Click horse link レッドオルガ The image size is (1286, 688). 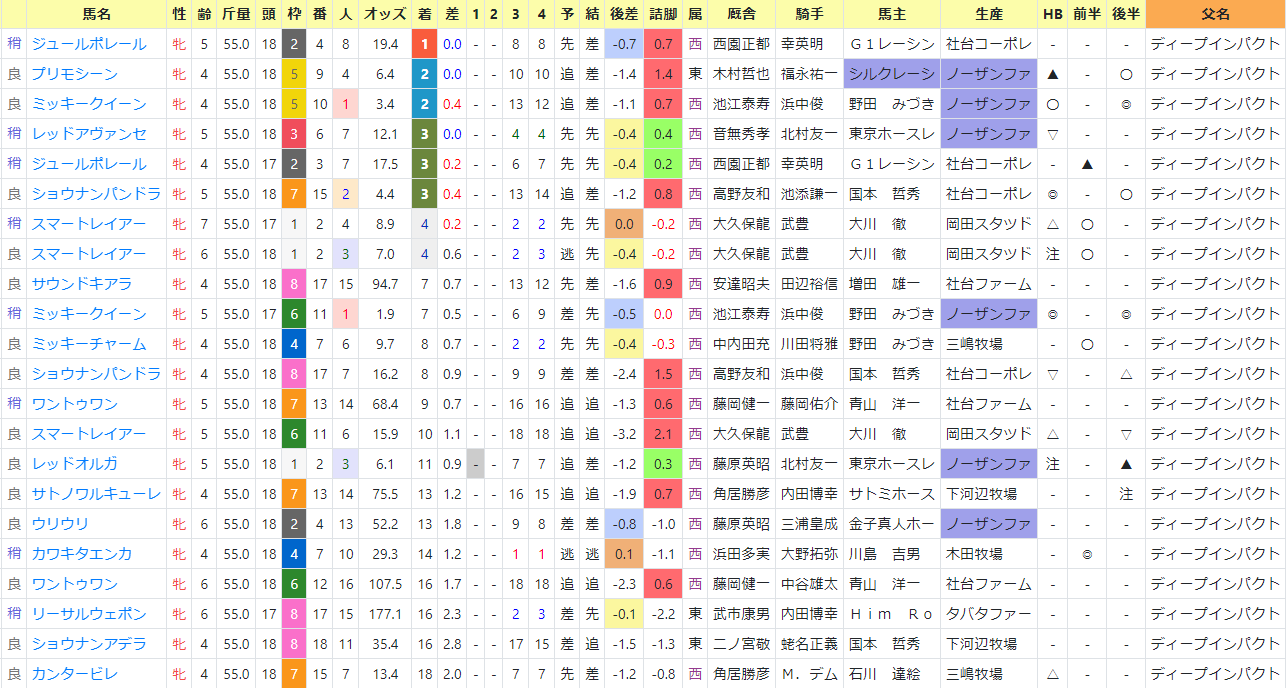click(x=74, y=464)
